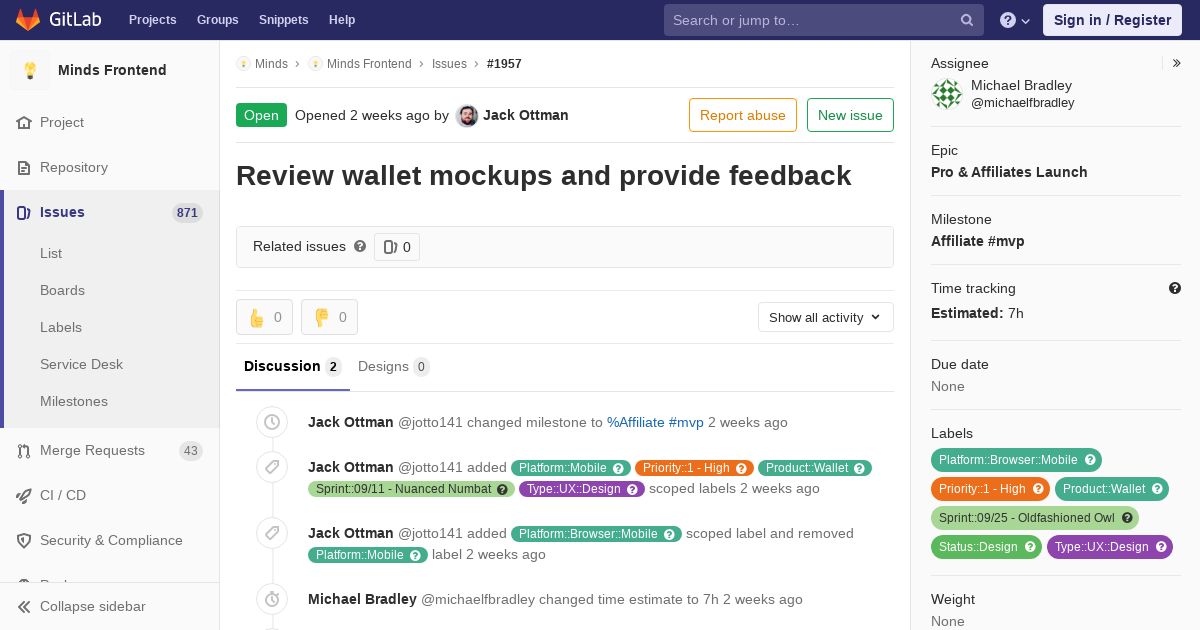Click the Issues breadcrumb link
1200x630 pixels.
pos(449,64)
